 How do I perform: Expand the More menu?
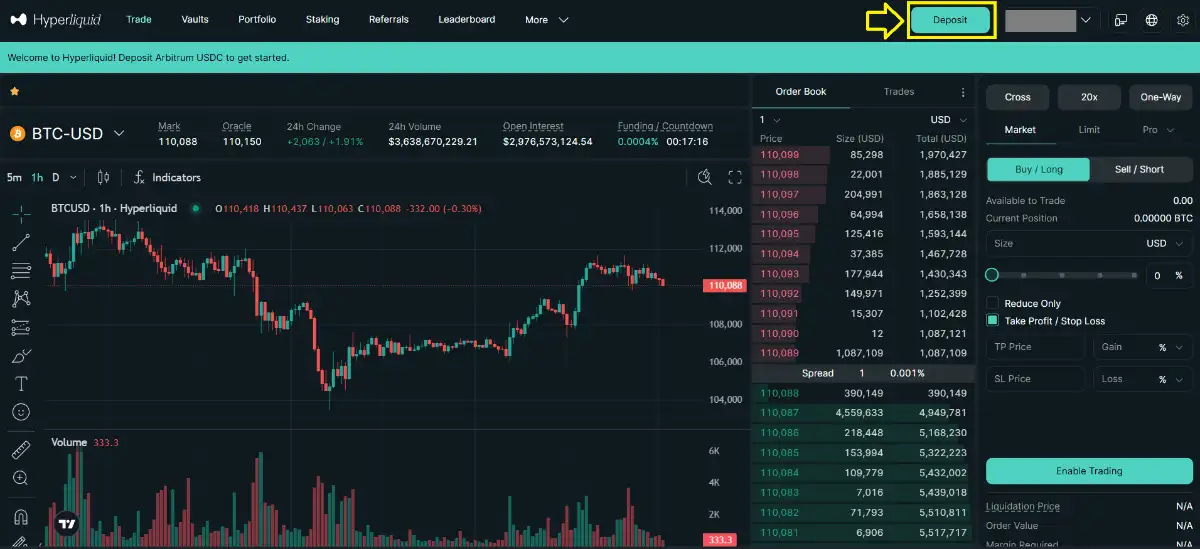(x=546, y=19)
